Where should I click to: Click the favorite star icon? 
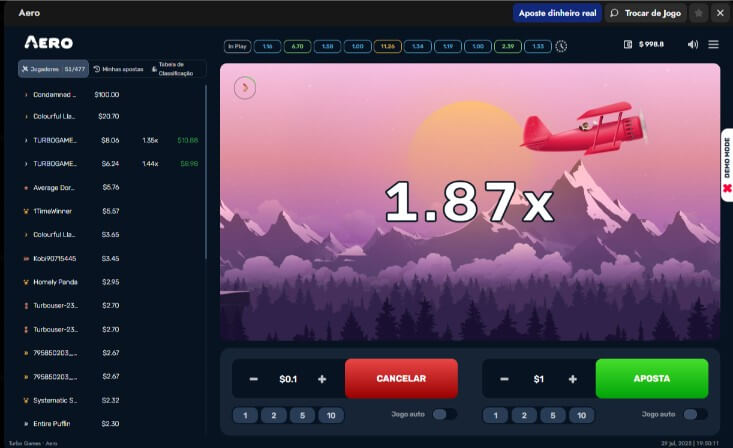[x=698, y=13]
